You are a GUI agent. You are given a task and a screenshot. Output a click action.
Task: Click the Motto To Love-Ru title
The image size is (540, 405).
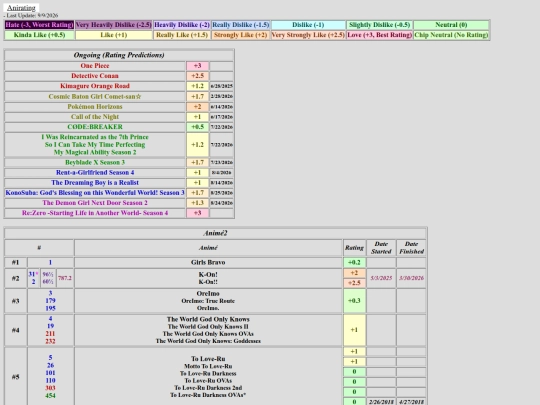208,366
